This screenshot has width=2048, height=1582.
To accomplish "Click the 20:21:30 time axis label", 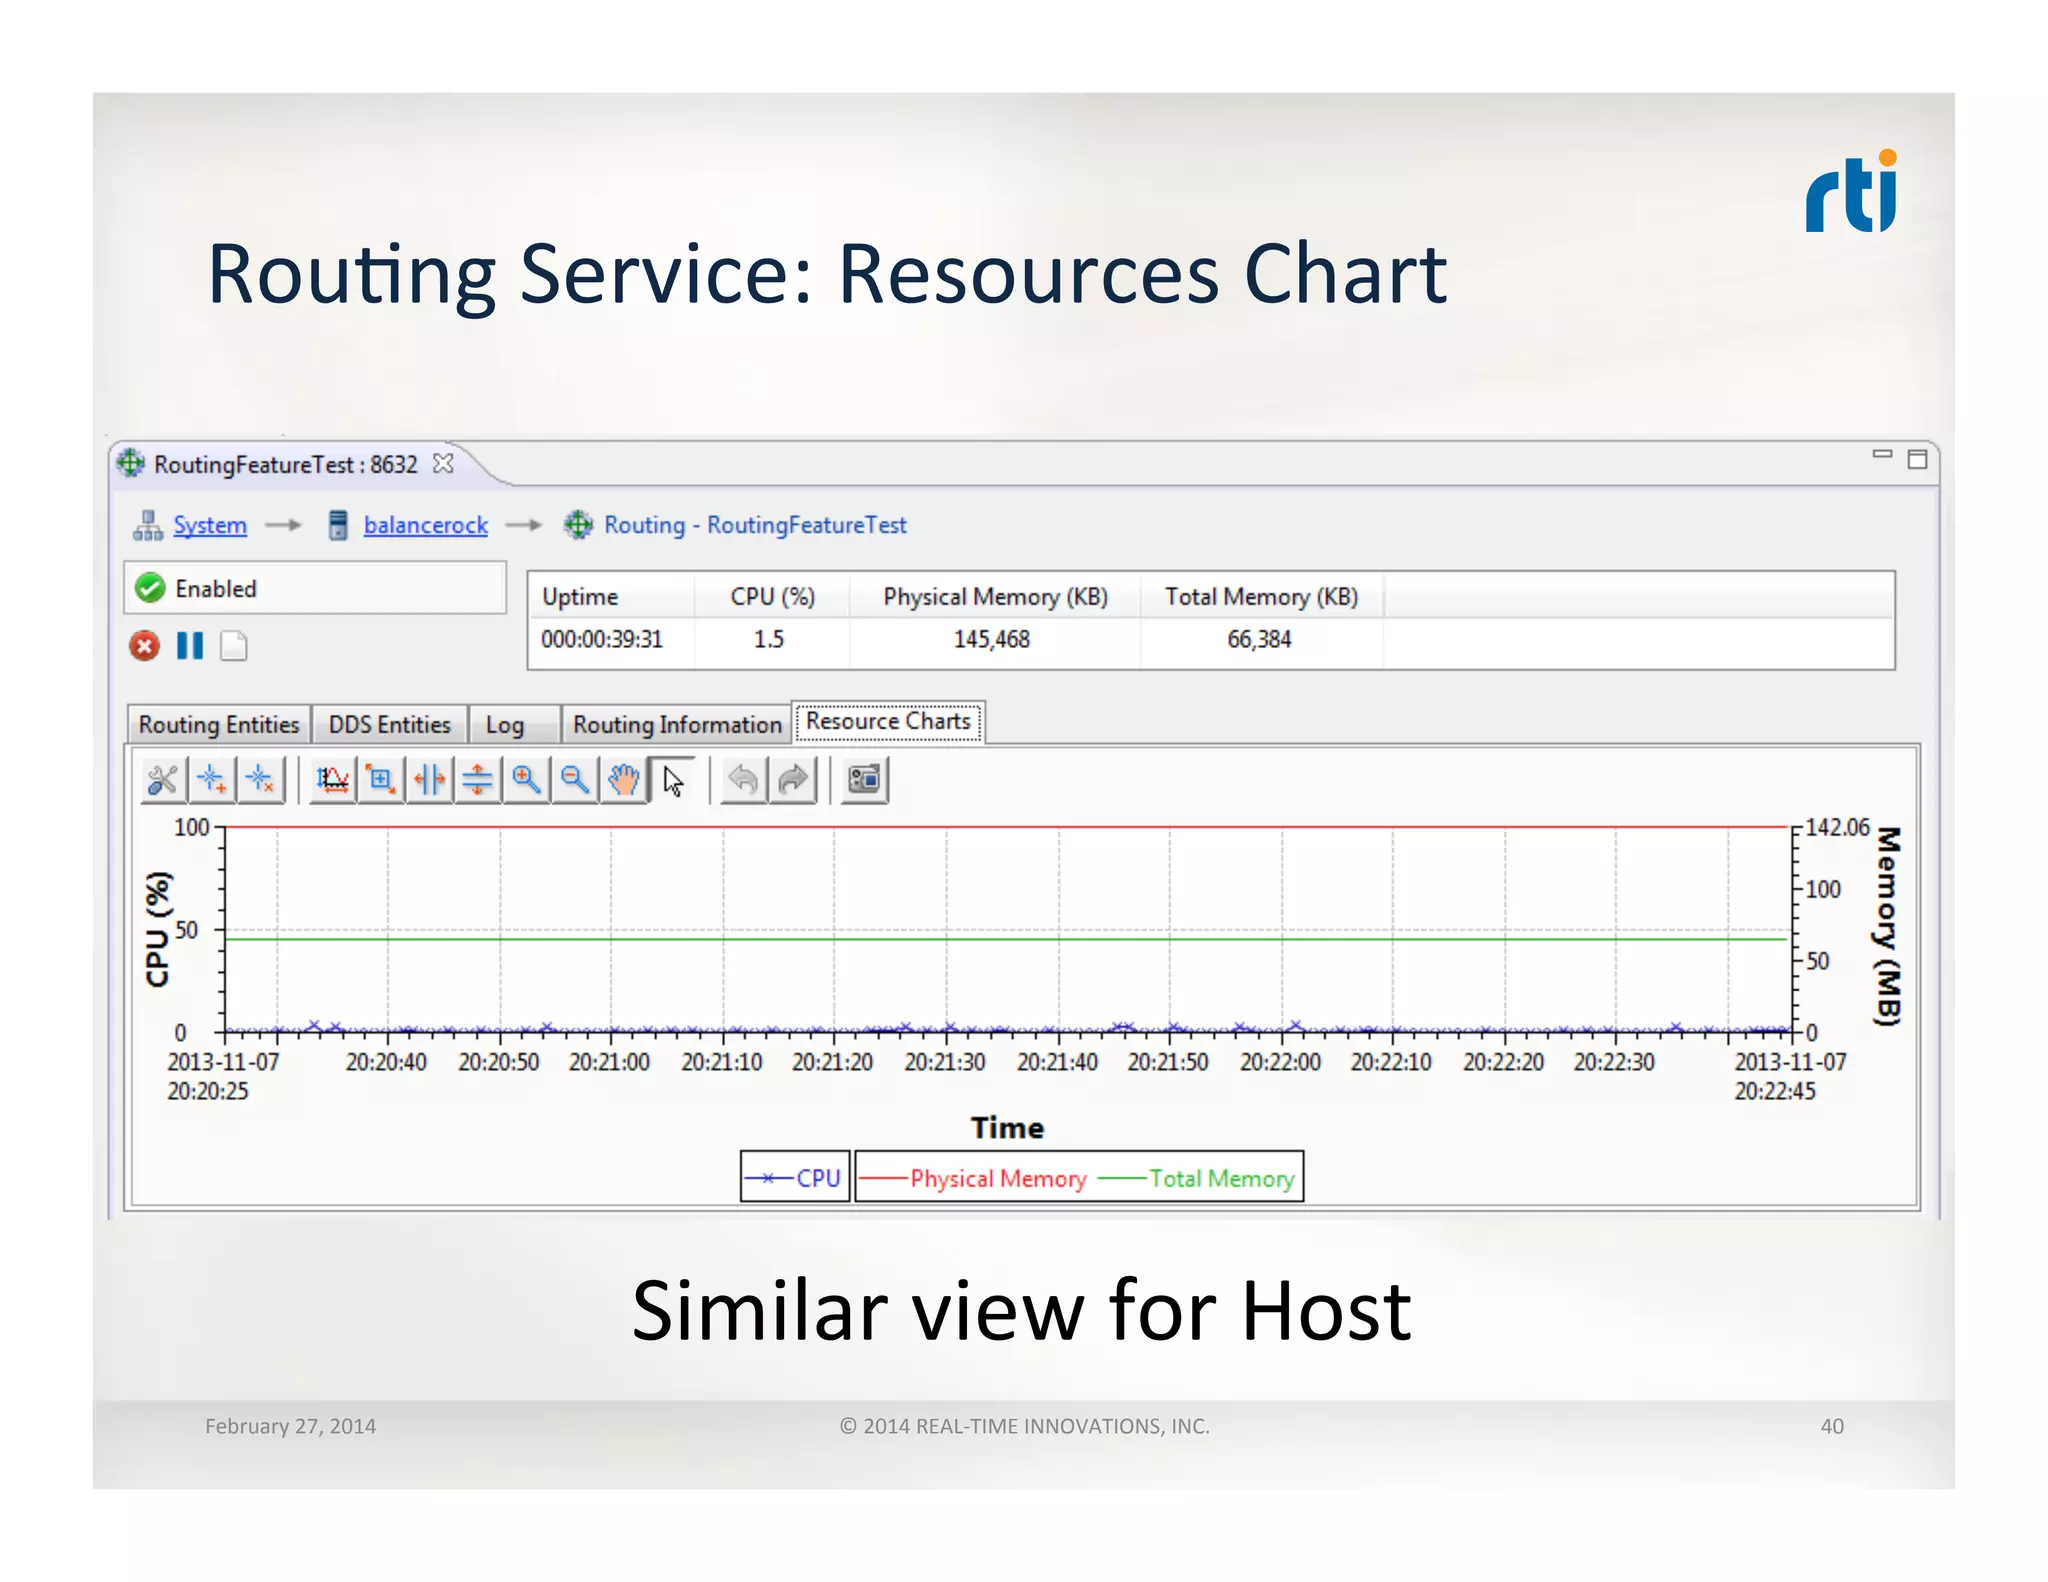I will [945, 1062].
